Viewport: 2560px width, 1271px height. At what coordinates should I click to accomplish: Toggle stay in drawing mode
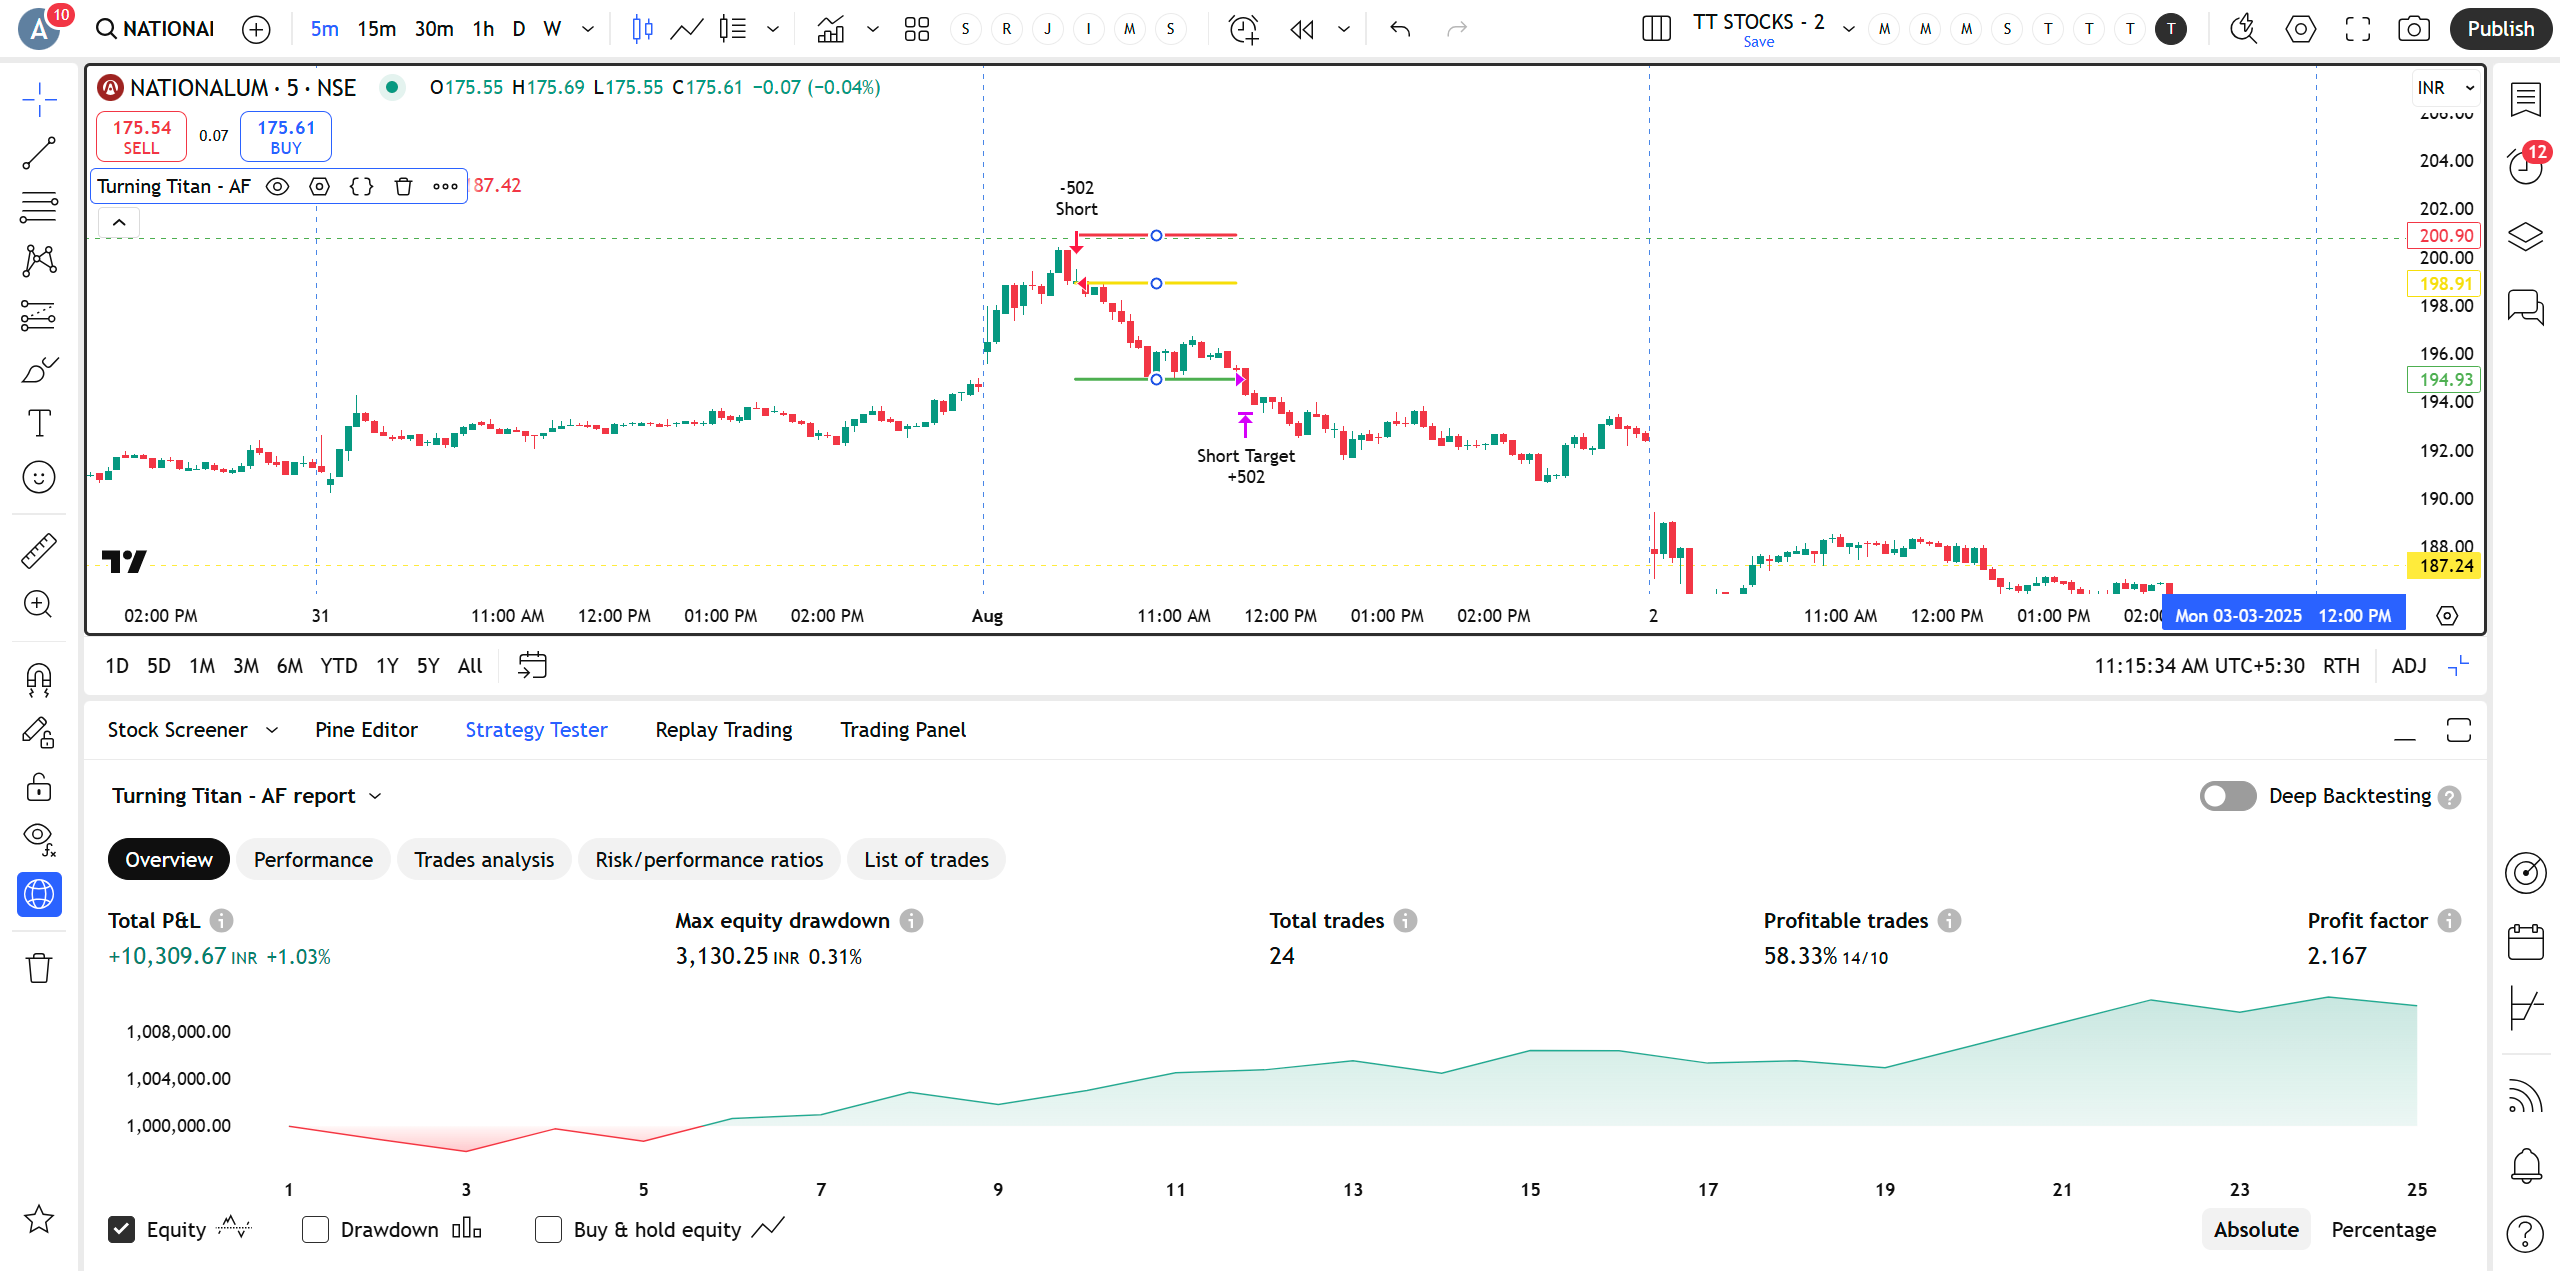click(39, 733)
